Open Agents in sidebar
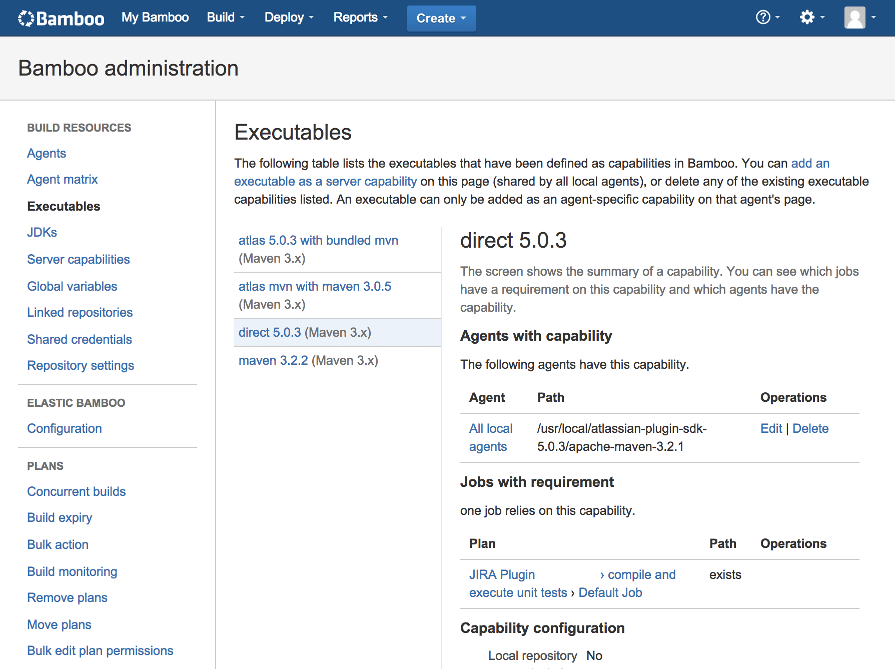This screenshot has height=669, width=895. point(46,153)
